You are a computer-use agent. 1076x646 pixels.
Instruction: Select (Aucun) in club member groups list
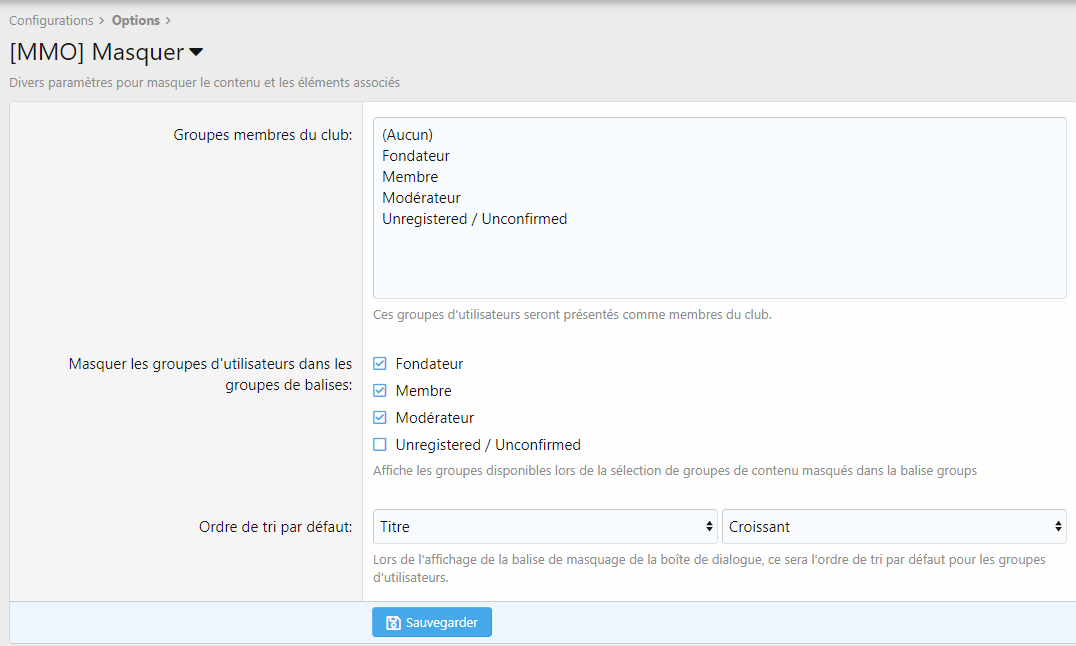coord(408,135)
